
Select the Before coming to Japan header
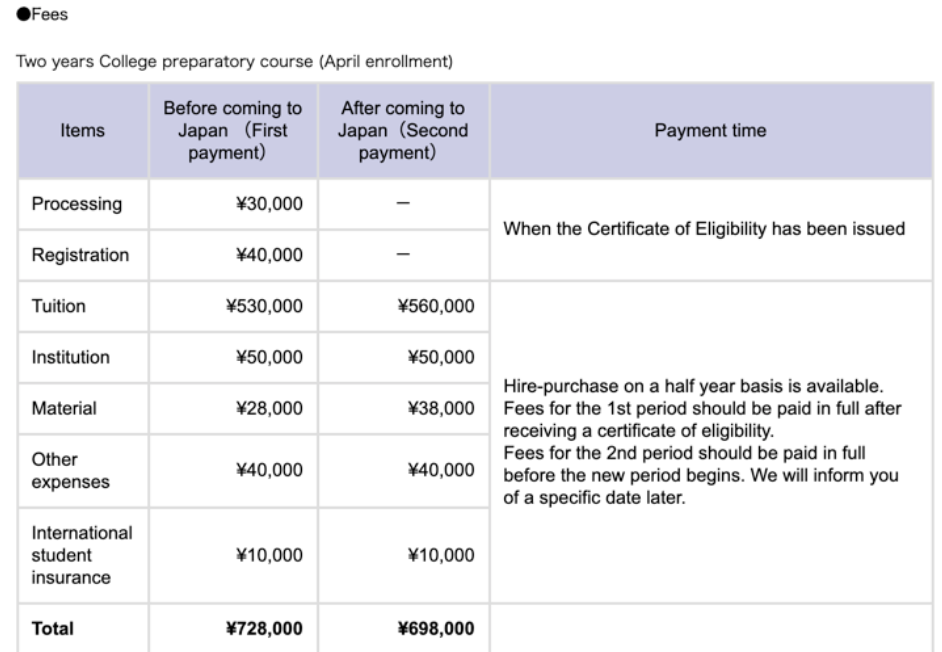point(233,131)
